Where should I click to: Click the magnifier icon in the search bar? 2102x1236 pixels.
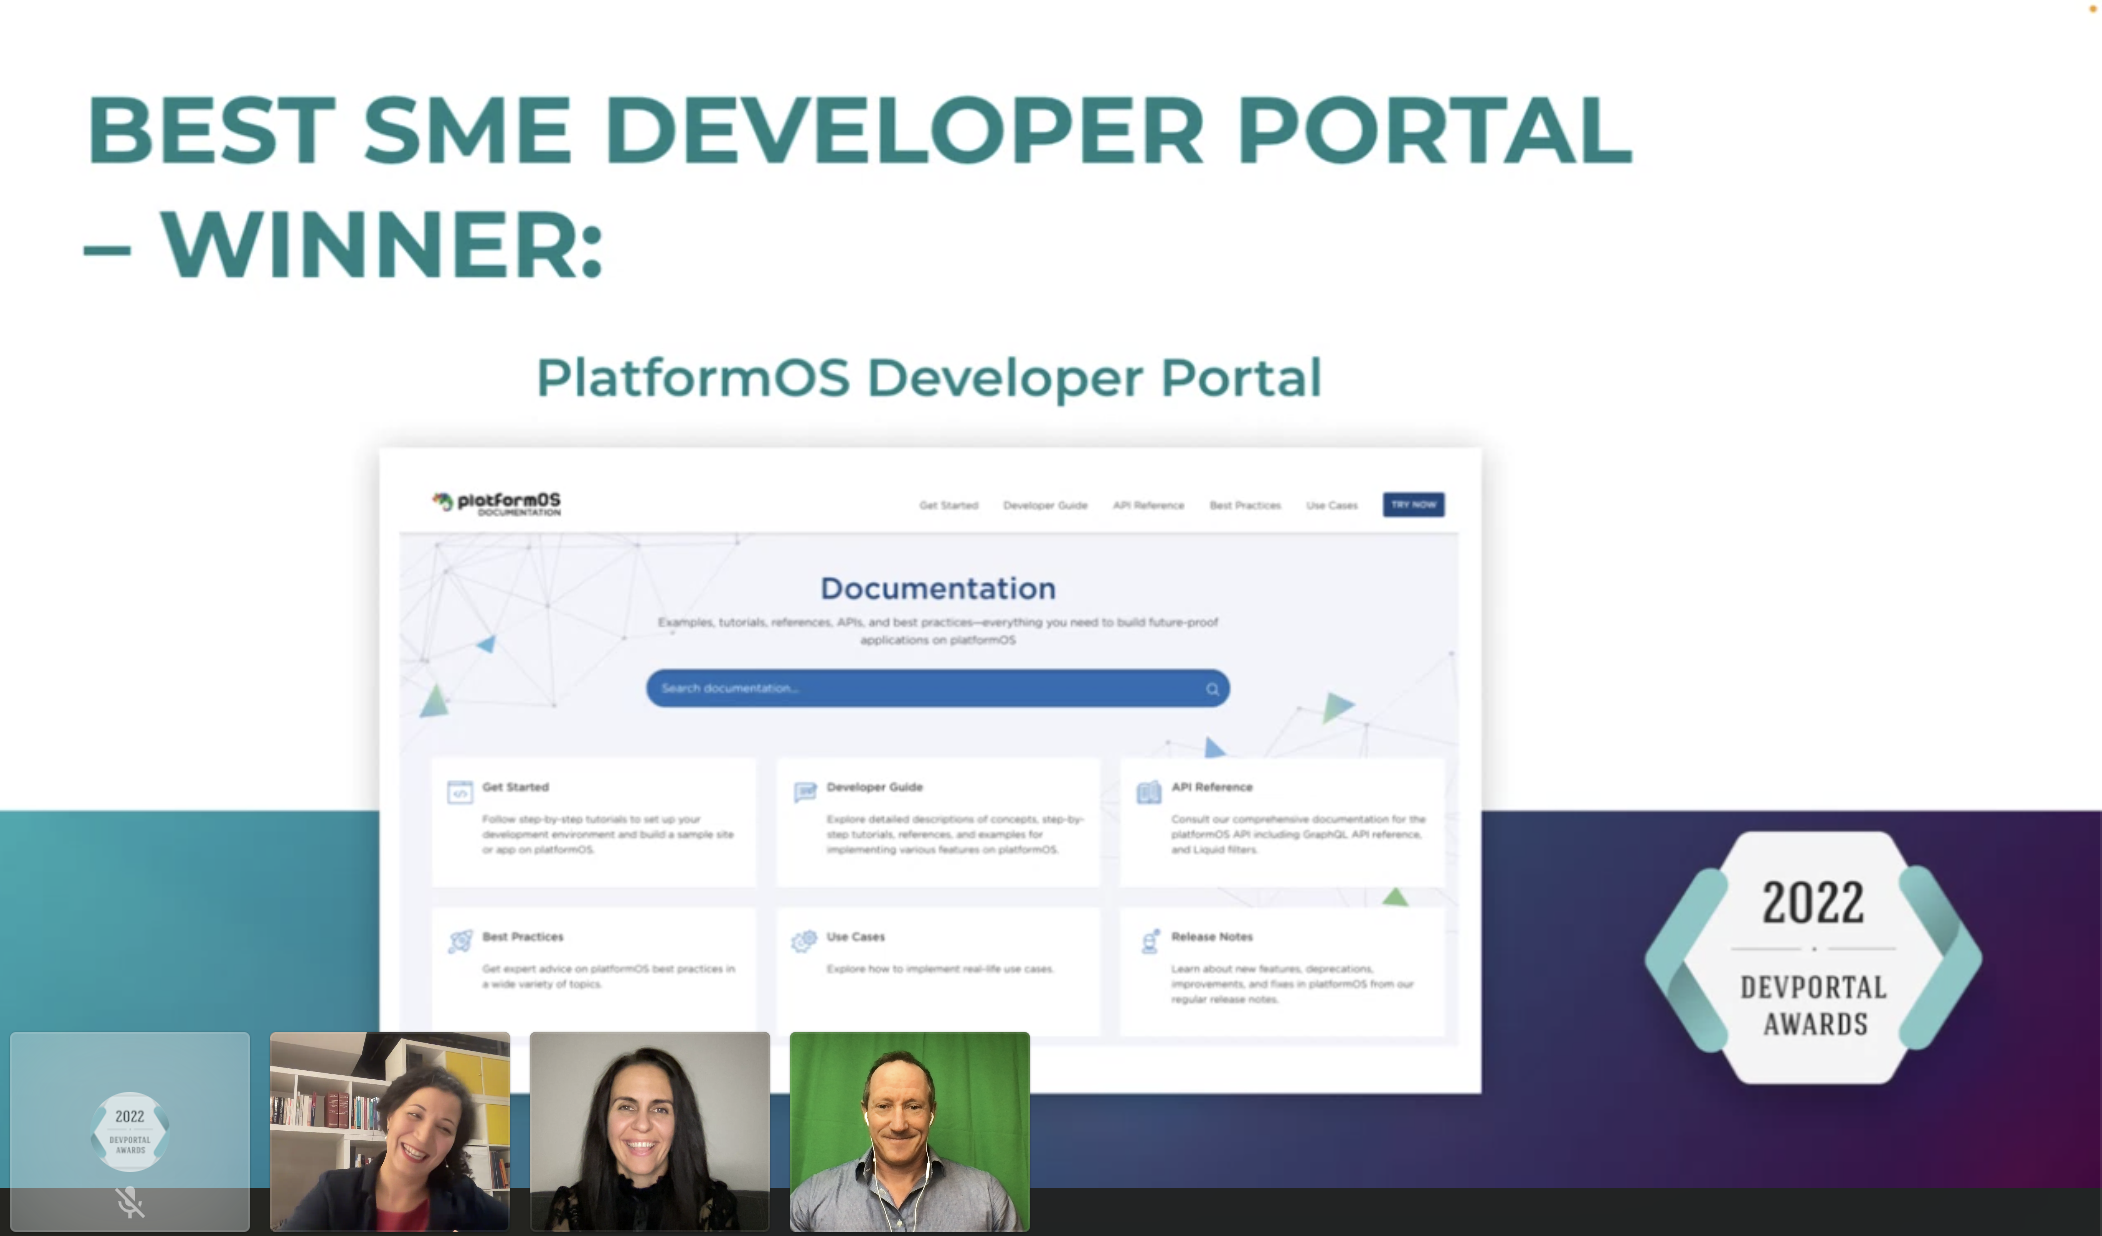click(x=1210, y=688)
